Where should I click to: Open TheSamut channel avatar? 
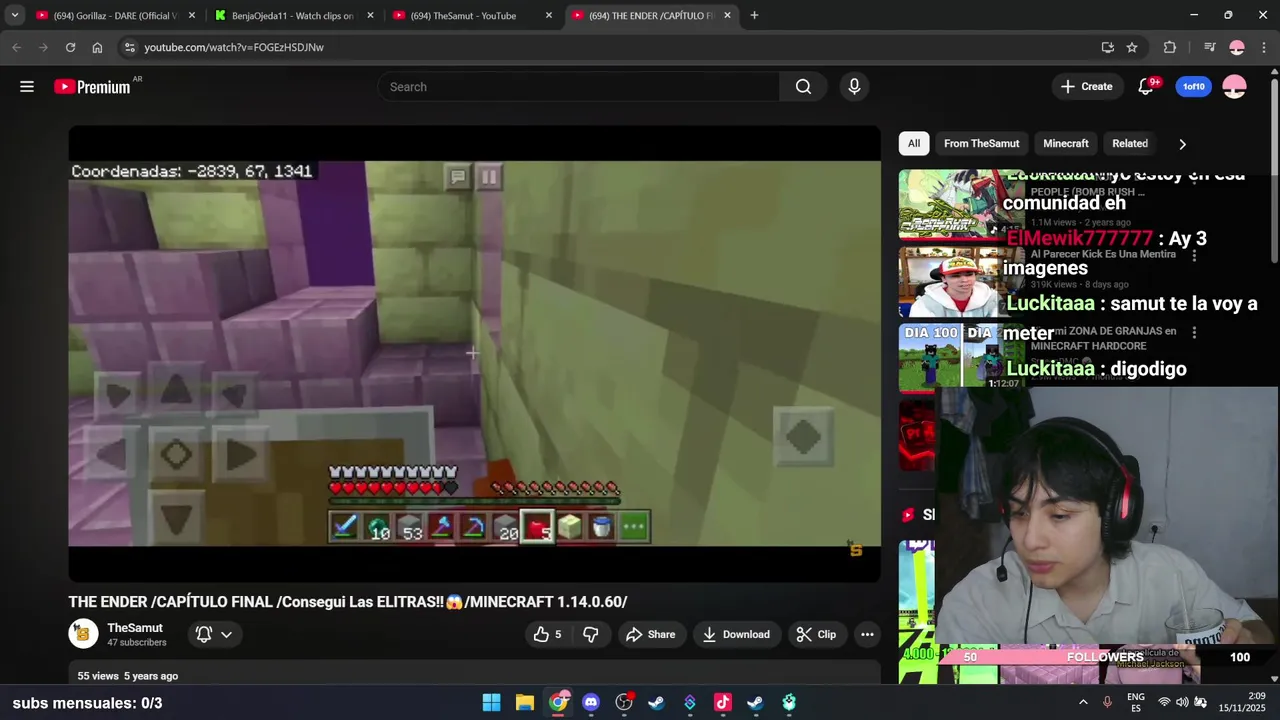coord(83,634)
